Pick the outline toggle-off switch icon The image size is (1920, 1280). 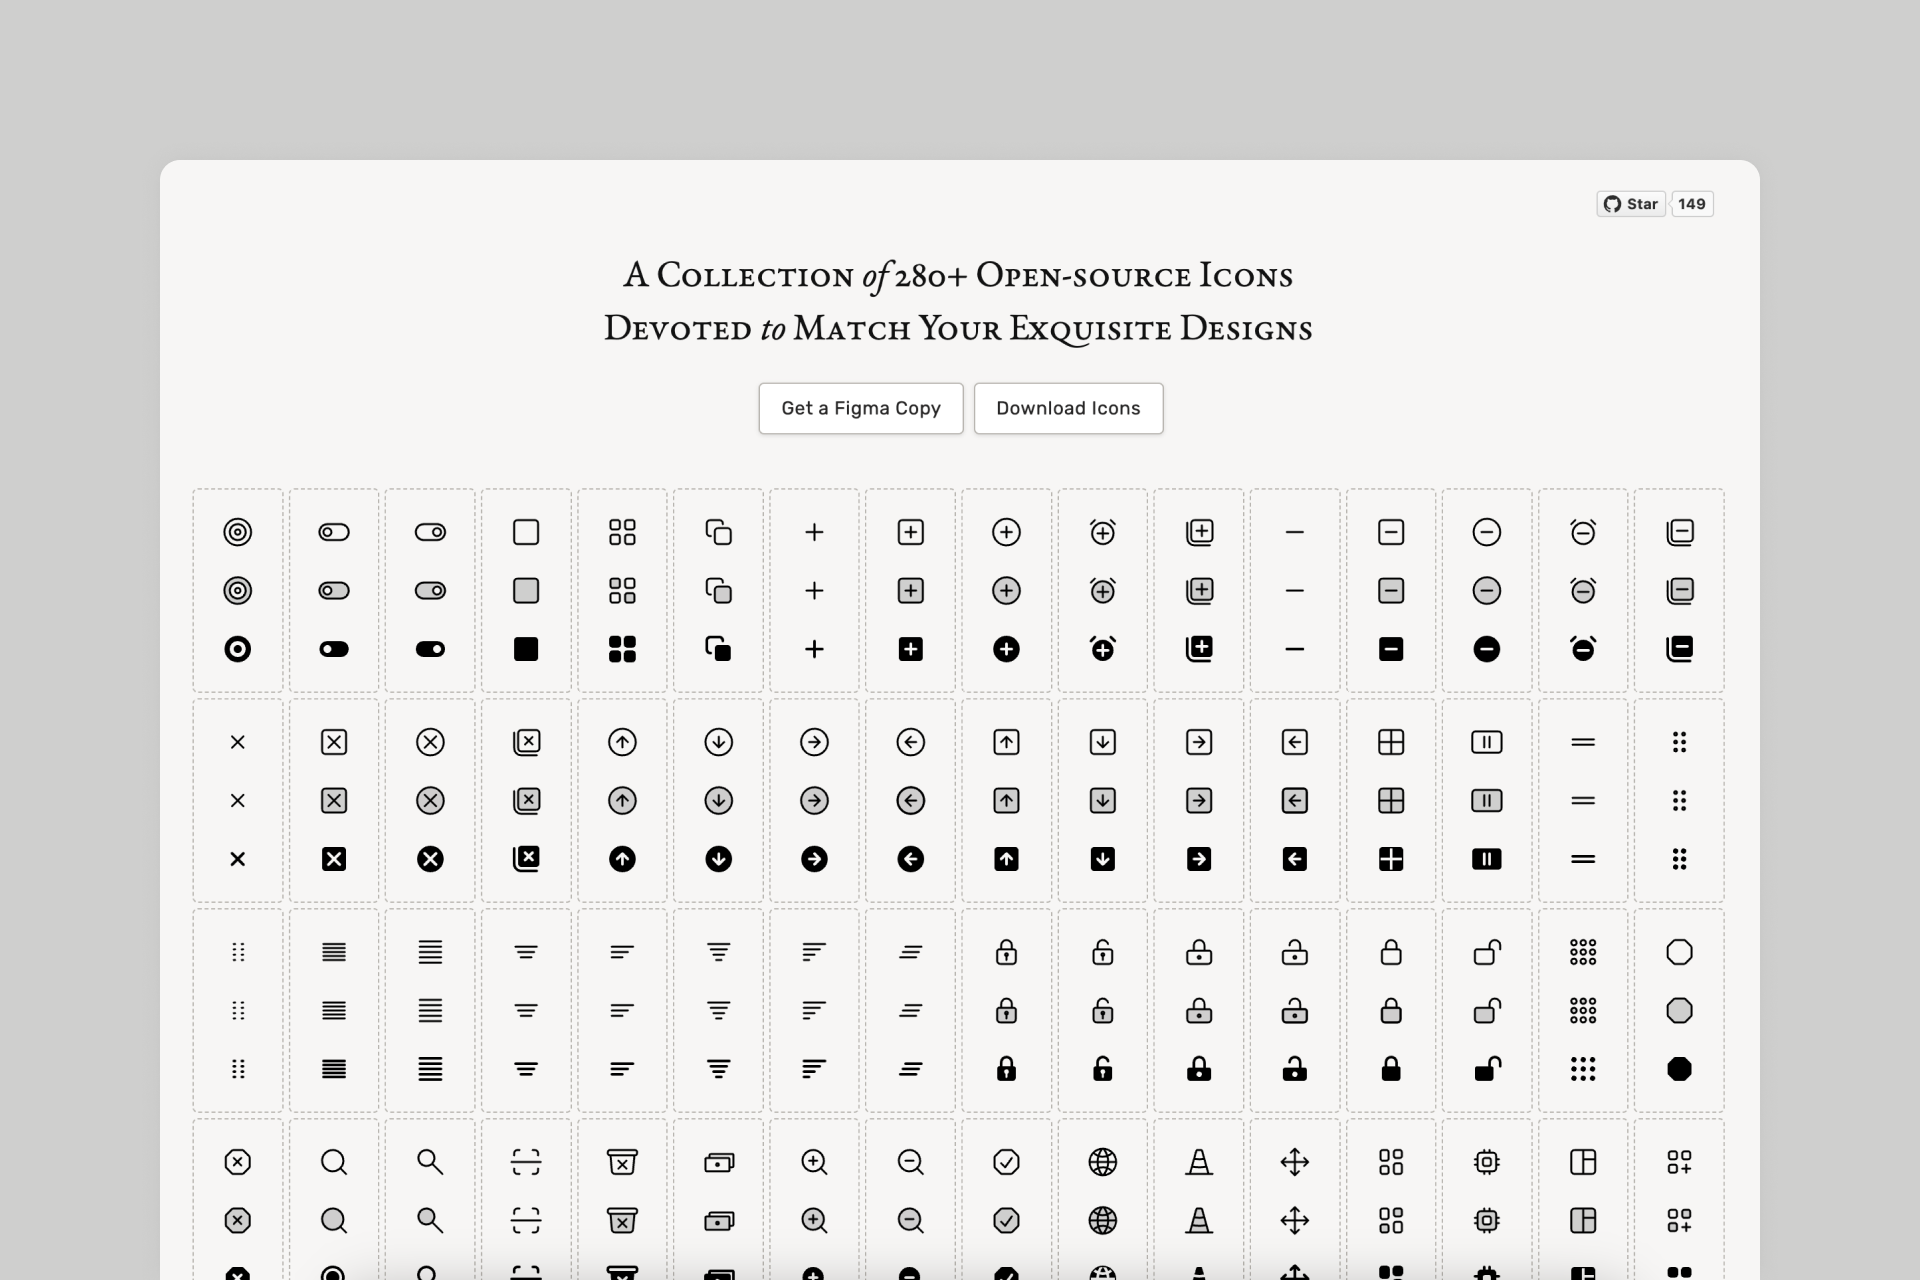[x=334, y=532]
